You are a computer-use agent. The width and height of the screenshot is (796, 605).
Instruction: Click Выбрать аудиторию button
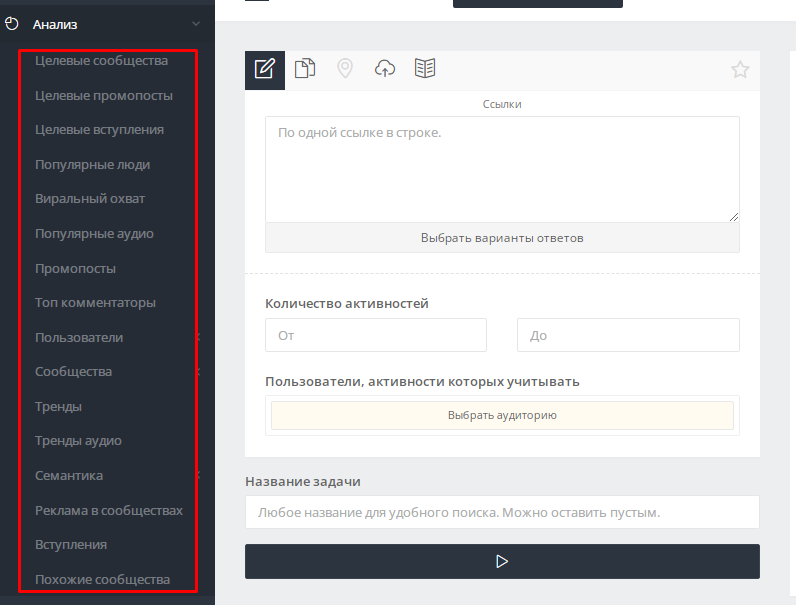click(x=502, y=415)
